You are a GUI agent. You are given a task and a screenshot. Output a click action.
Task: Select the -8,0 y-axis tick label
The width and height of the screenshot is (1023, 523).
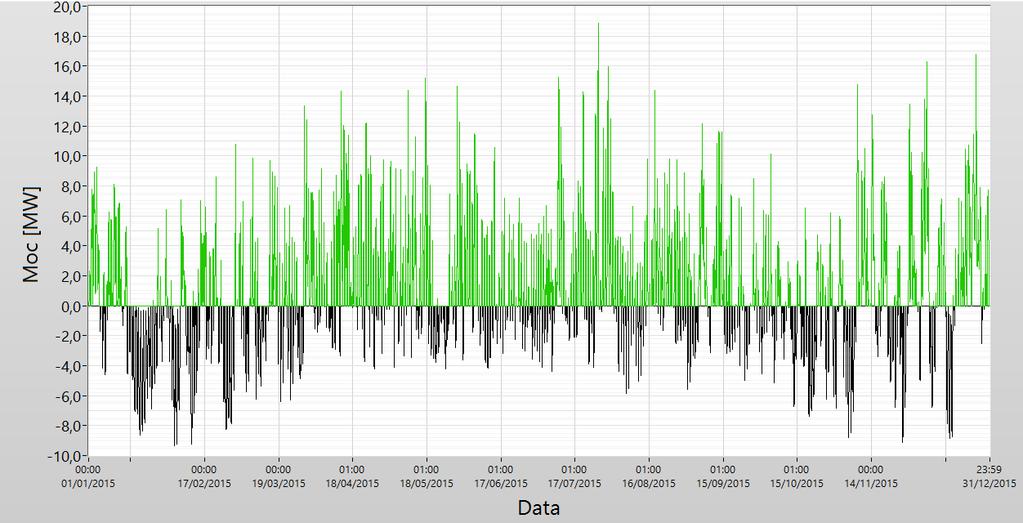(x=69, y=426)
